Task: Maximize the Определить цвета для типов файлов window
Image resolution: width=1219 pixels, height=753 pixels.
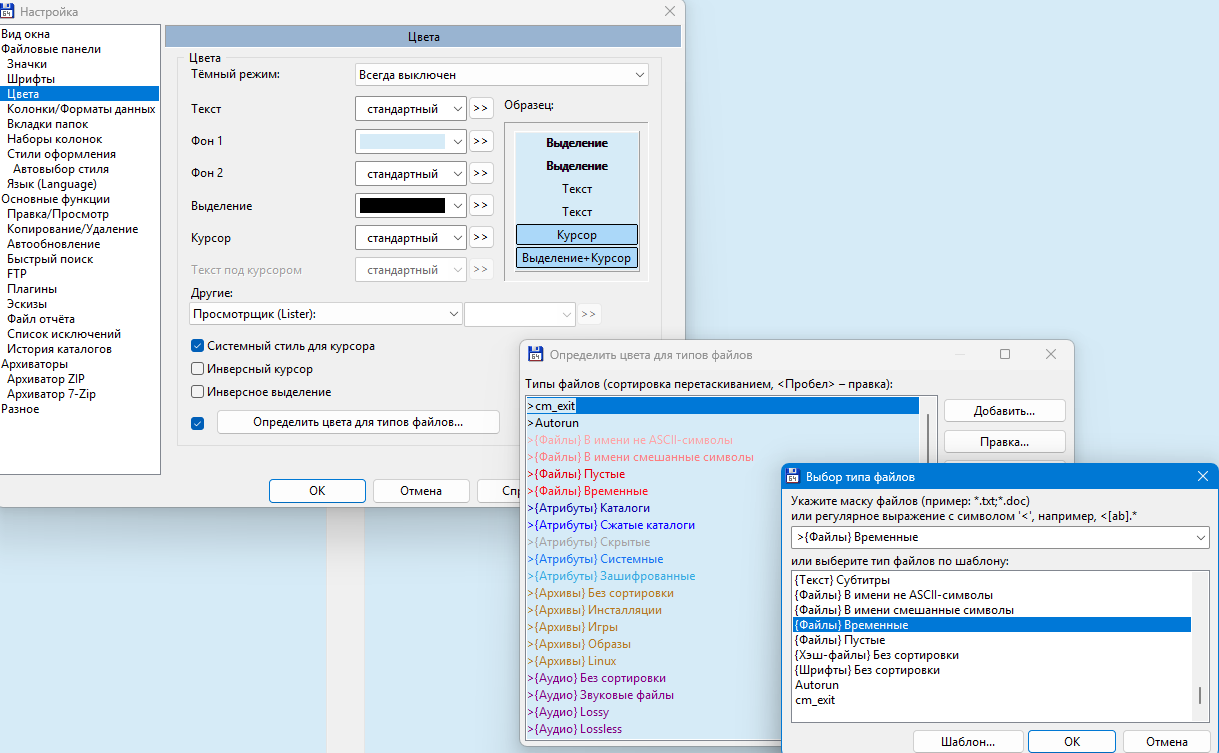Action: click(x=1005, y=354)
